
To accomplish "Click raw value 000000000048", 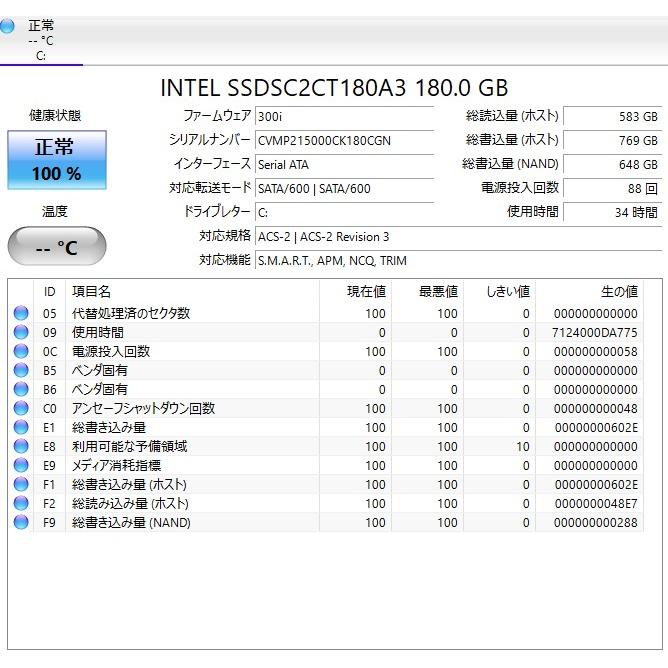I will [596, 409].
